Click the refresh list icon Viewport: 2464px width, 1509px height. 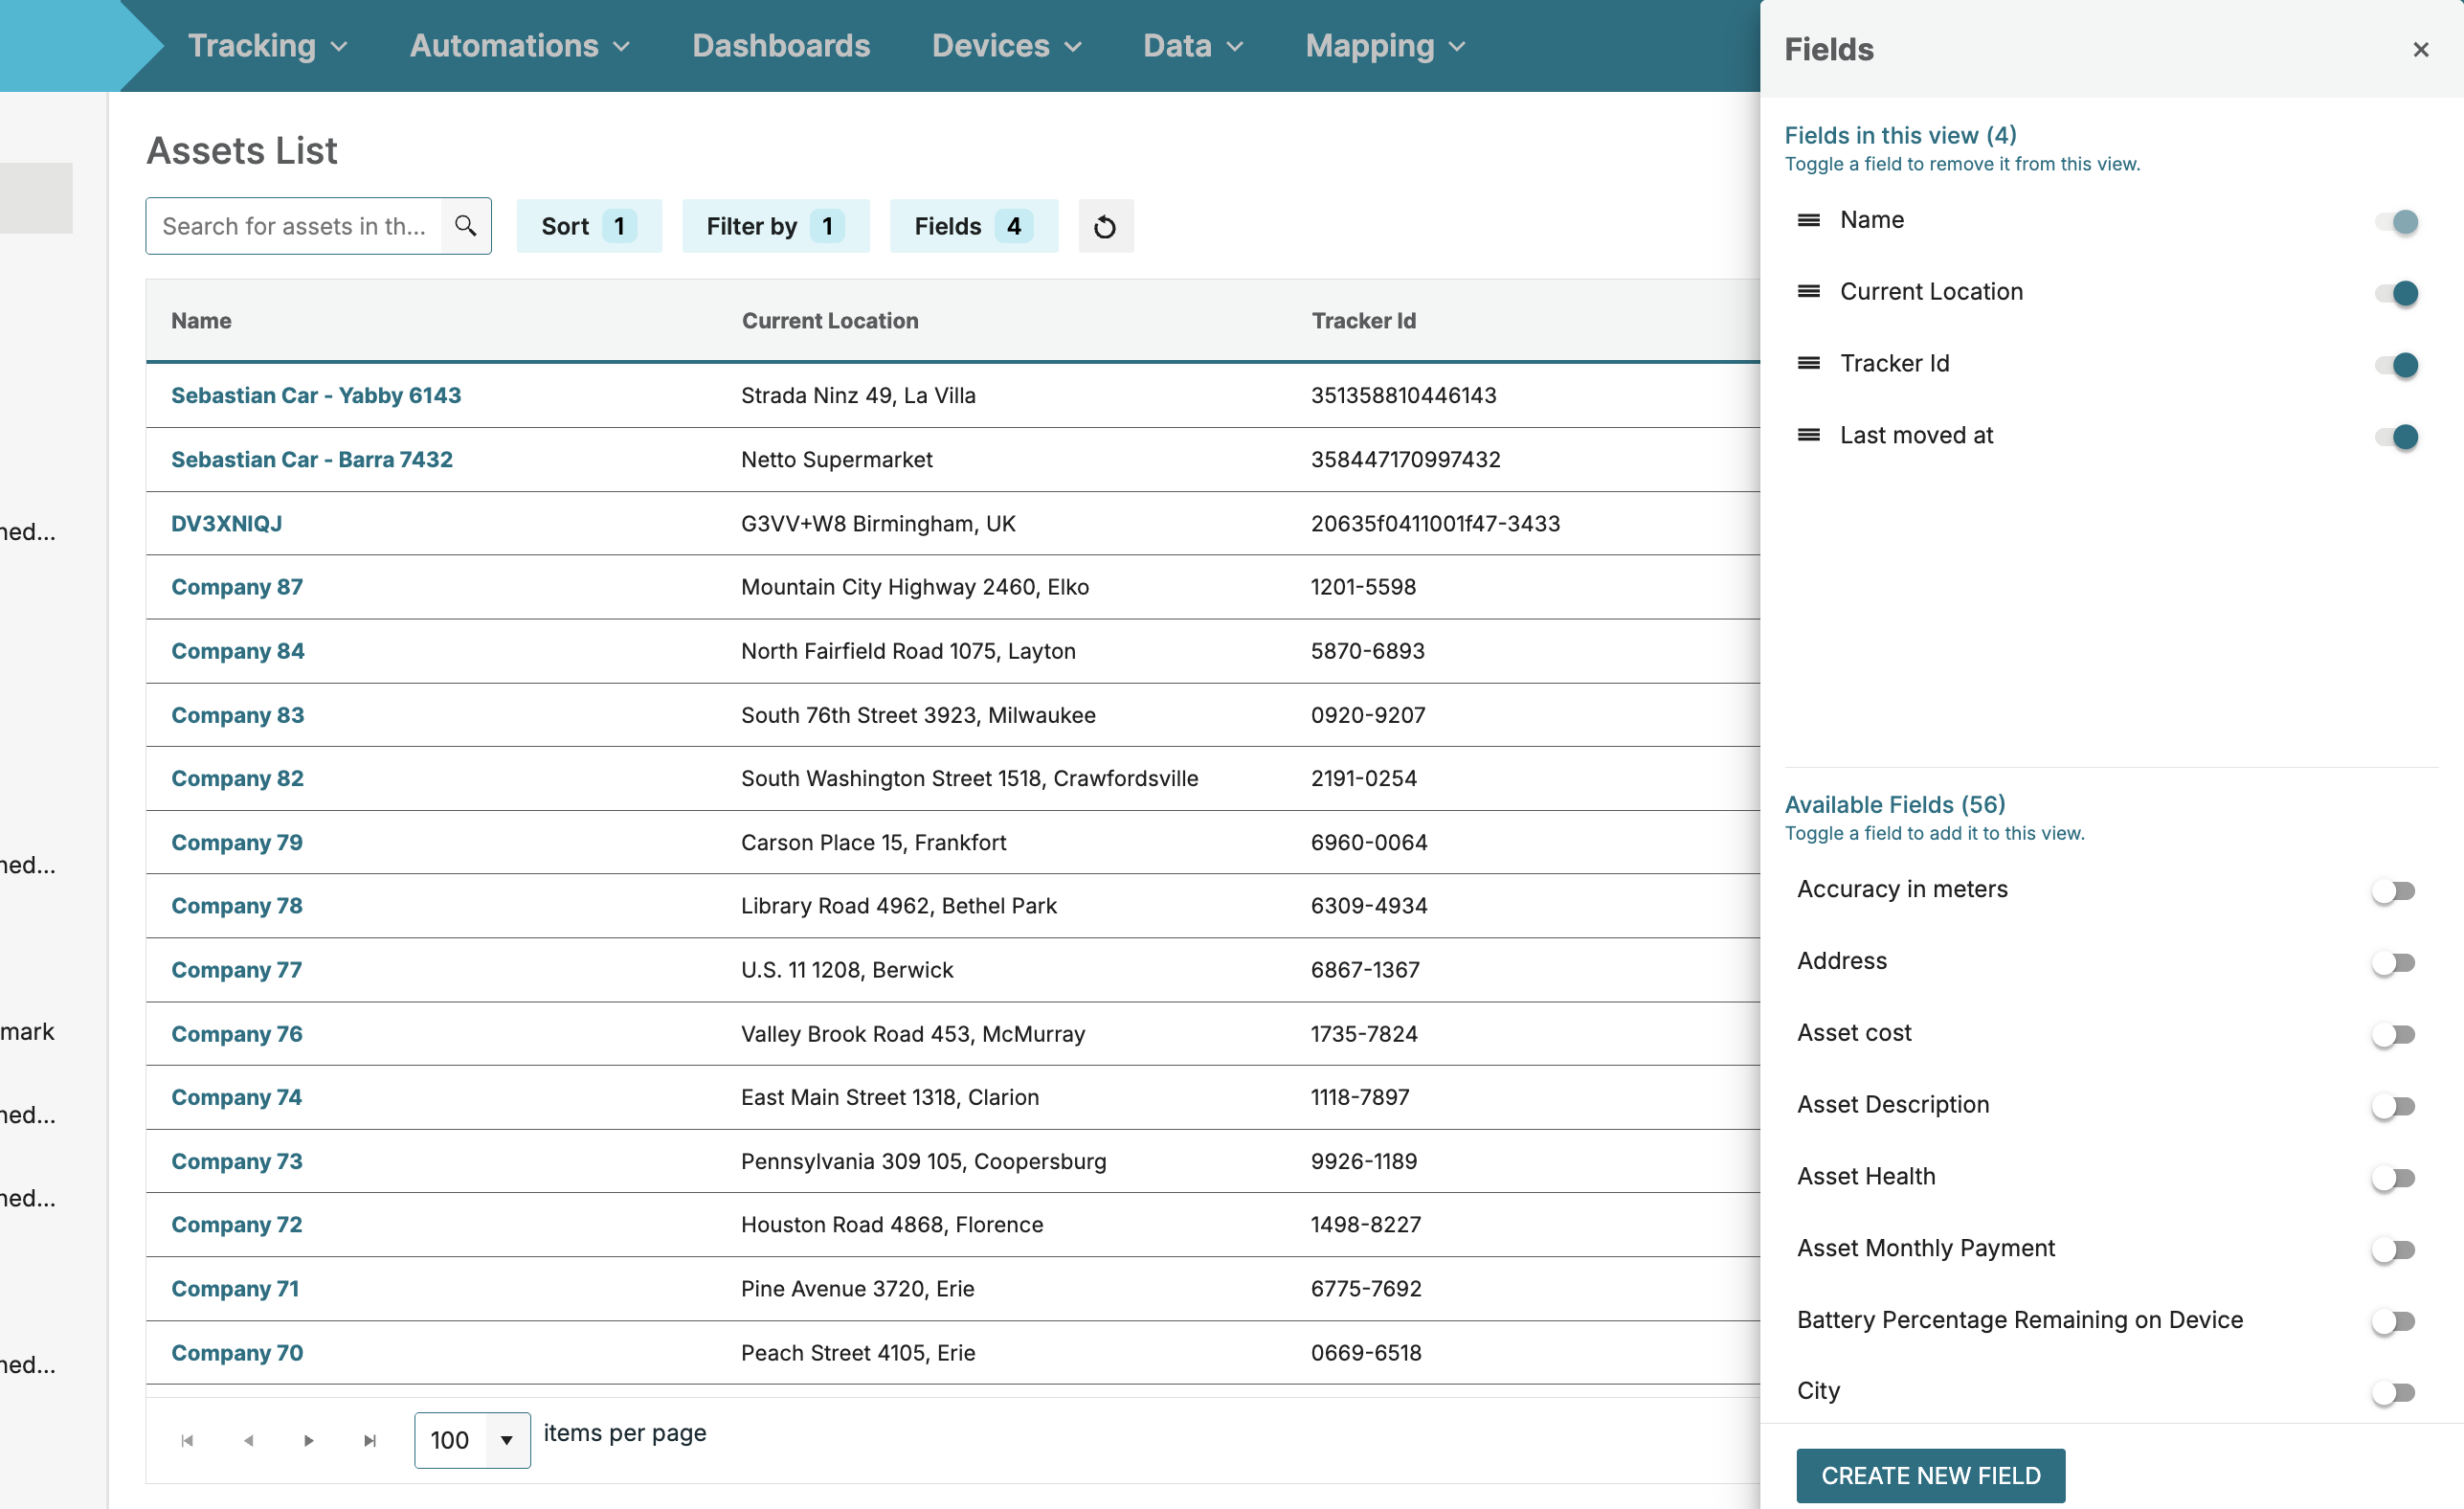click(x=1105, y=227)
